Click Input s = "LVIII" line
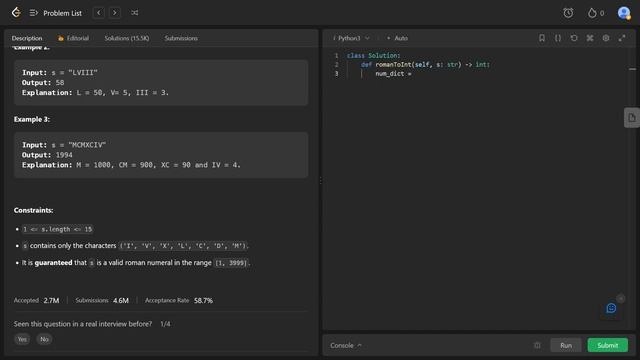This screenshot has height=360, width=640. point(60,73)
